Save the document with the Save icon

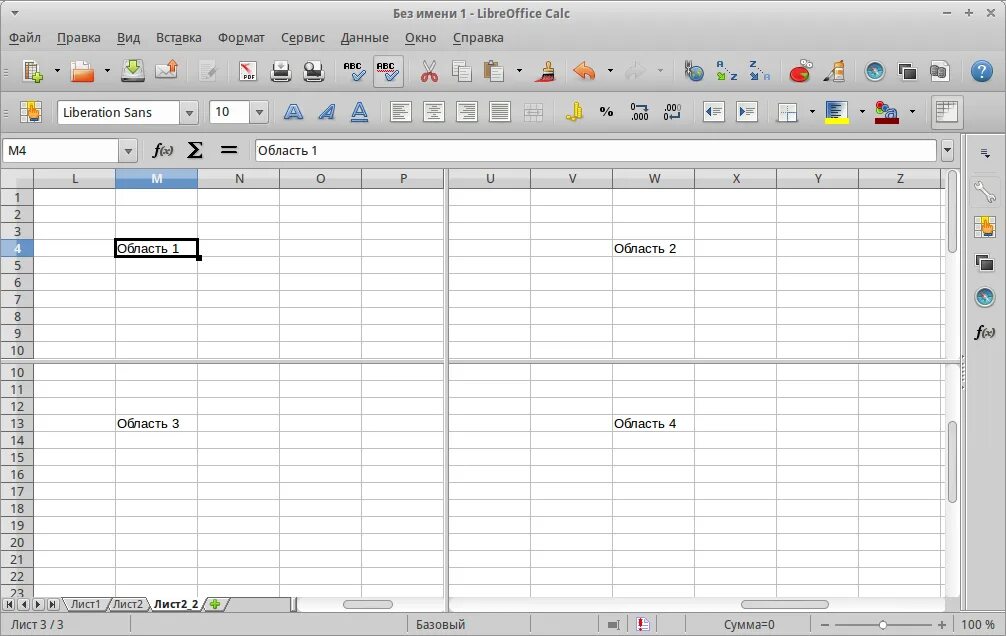point(133,71)
